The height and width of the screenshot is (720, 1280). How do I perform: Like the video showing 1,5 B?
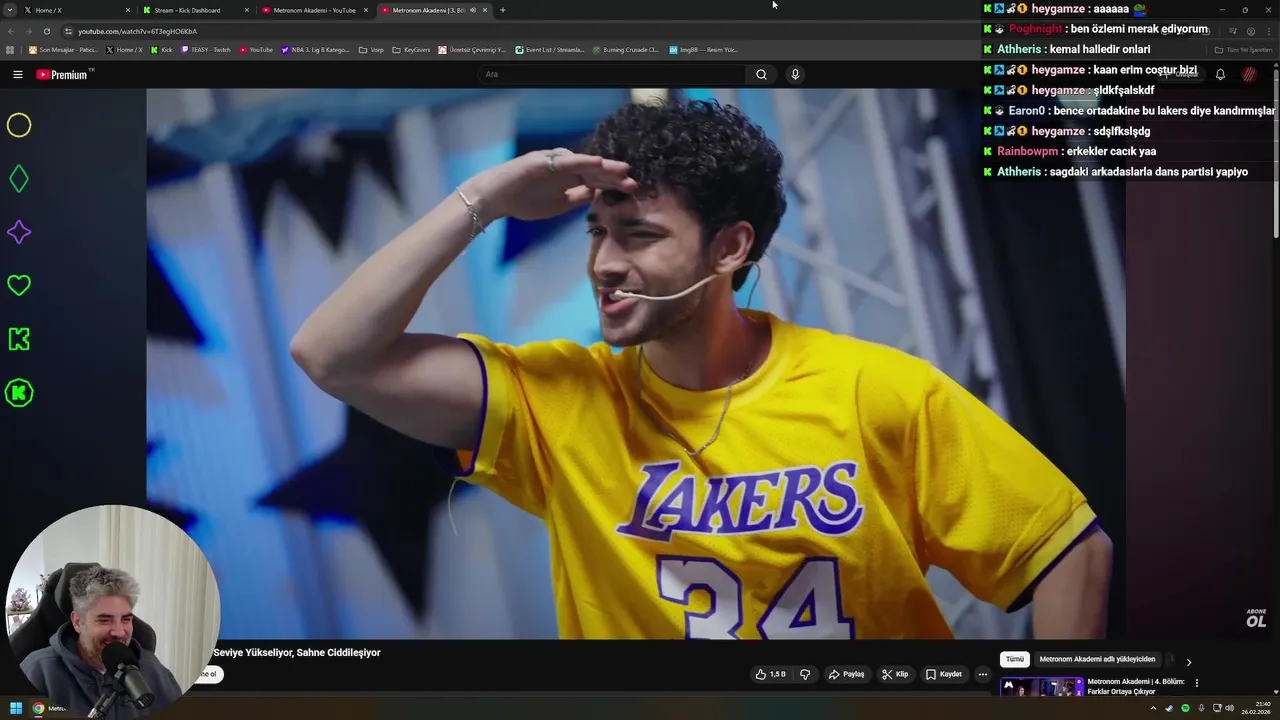[771, 674]
